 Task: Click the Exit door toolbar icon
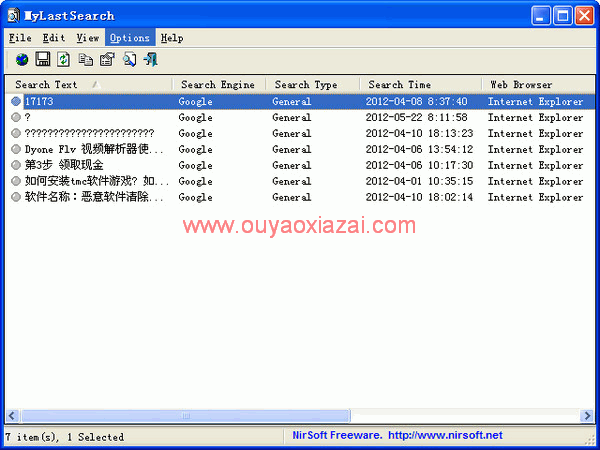click(150, 60)
